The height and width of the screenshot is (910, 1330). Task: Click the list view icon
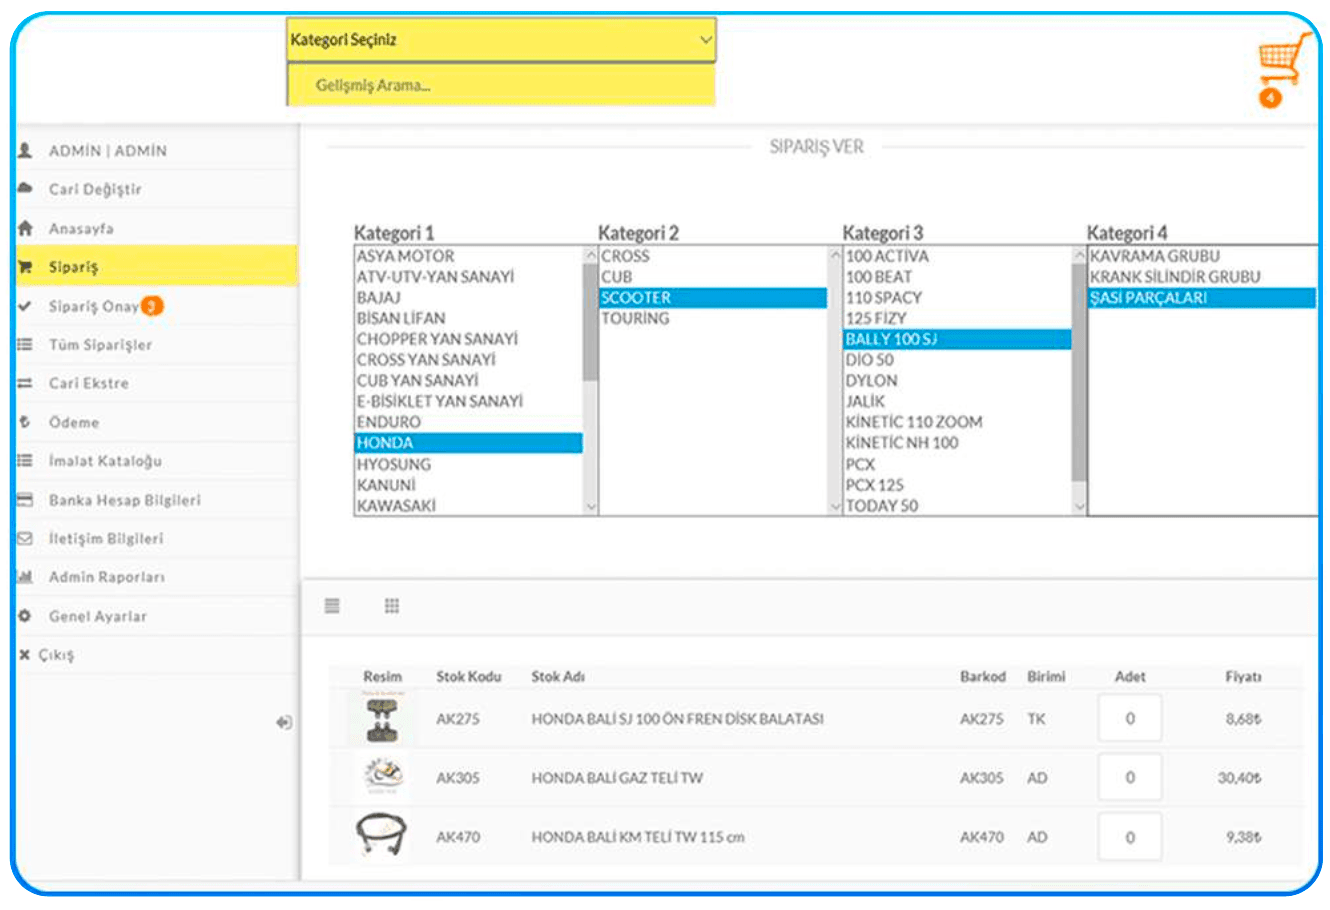(x=333, y=606)
